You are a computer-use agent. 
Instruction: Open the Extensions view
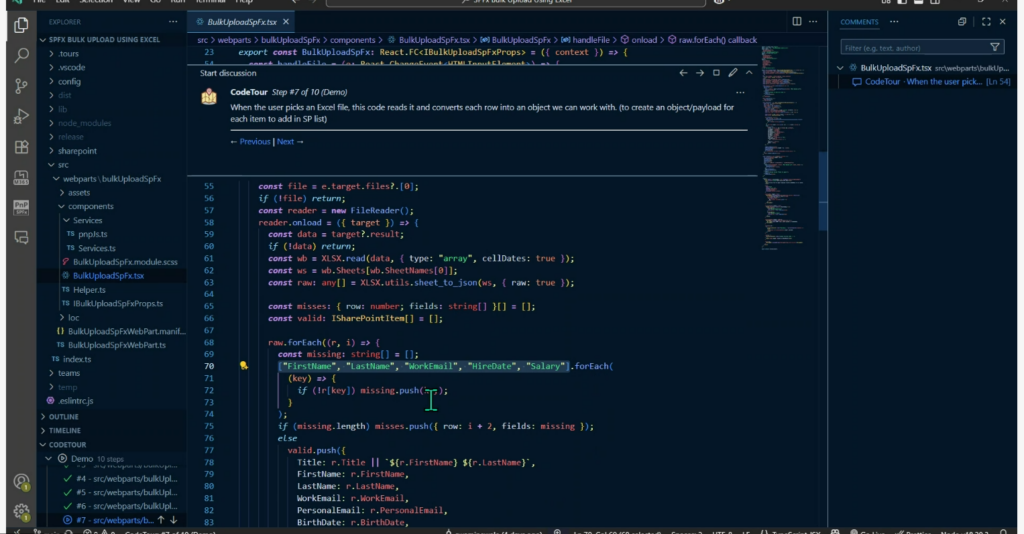(22, 147)
